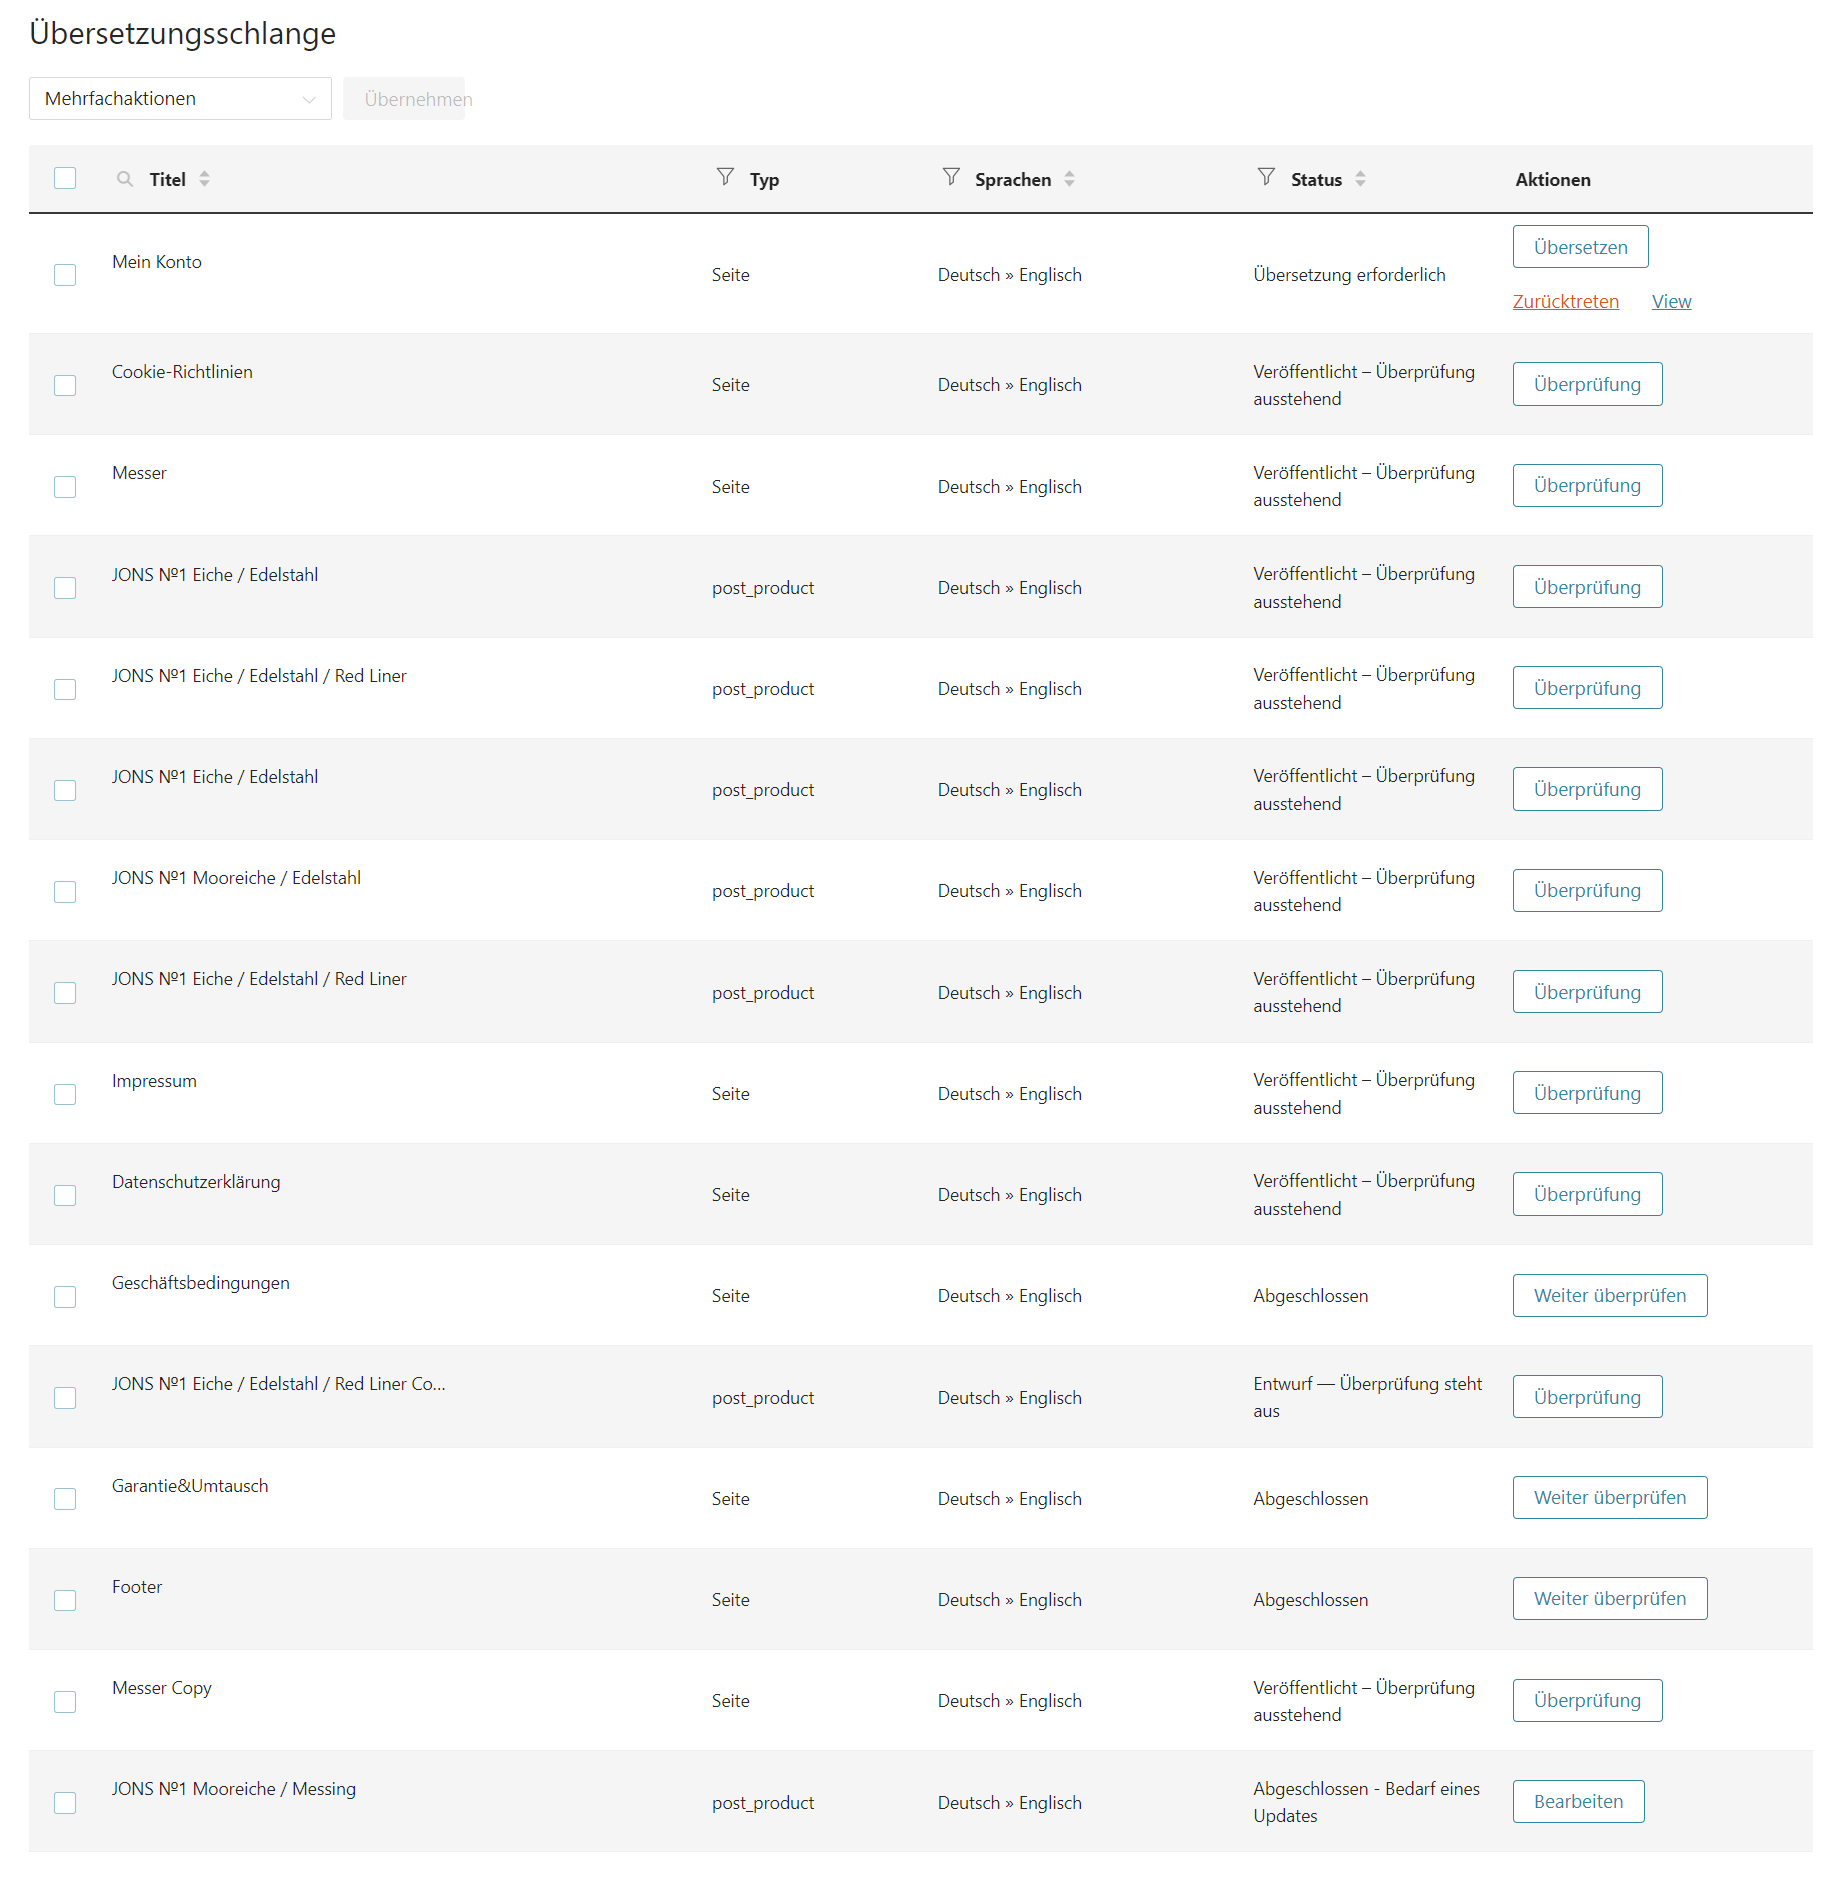Open the Sprachen filter funnel icon
Screen dimensions: 1832x1880
point(950,177)
